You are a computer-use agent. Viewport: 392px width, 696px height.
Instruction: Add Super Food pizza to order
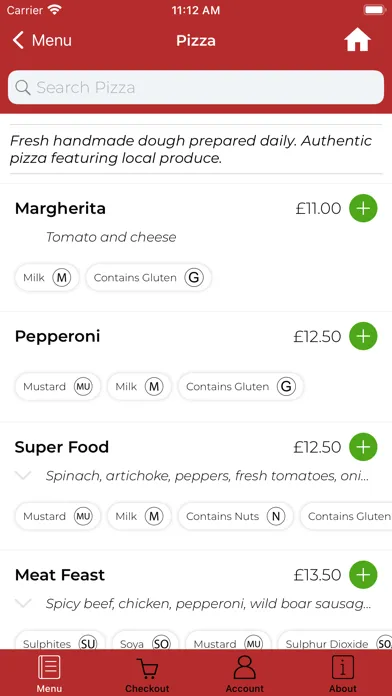coord(363,447)
